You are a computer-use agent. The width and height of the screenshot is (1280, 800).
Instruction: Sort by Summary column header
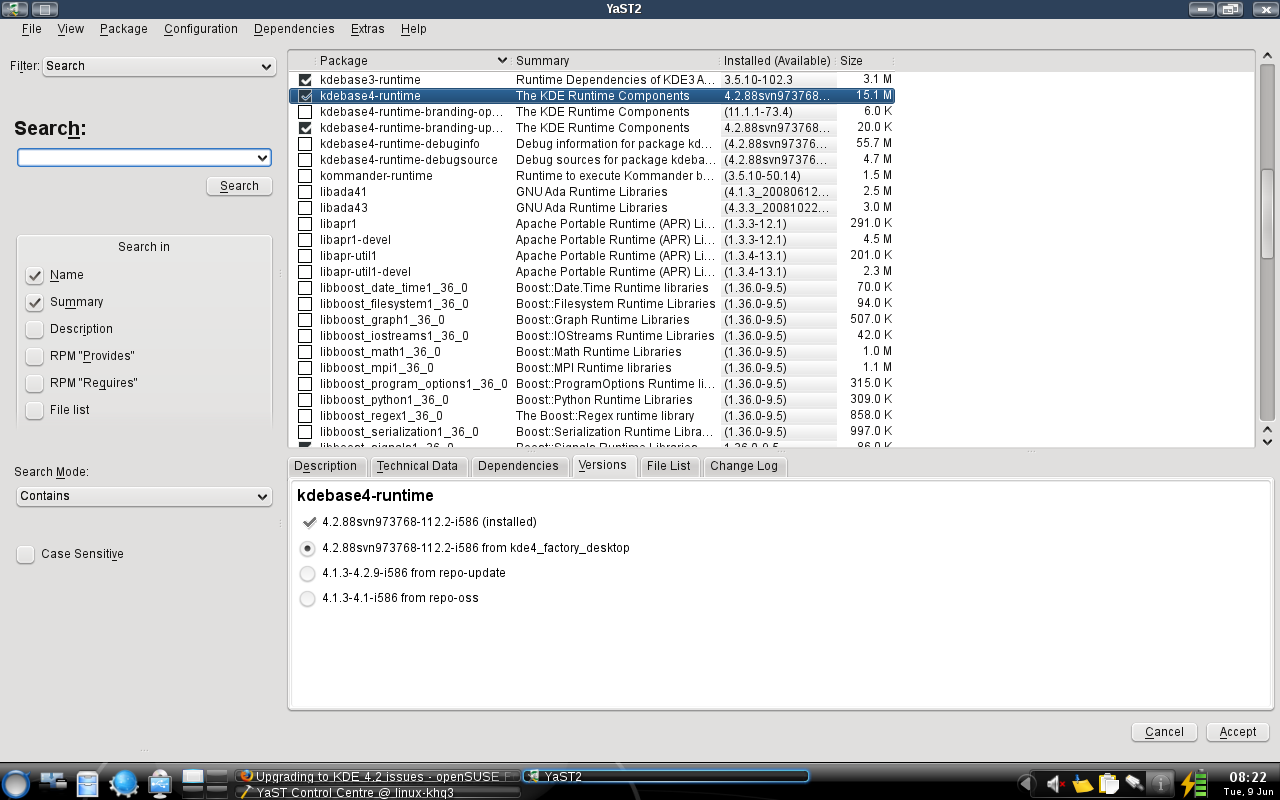pyautogui.click(x=616, y=61)
